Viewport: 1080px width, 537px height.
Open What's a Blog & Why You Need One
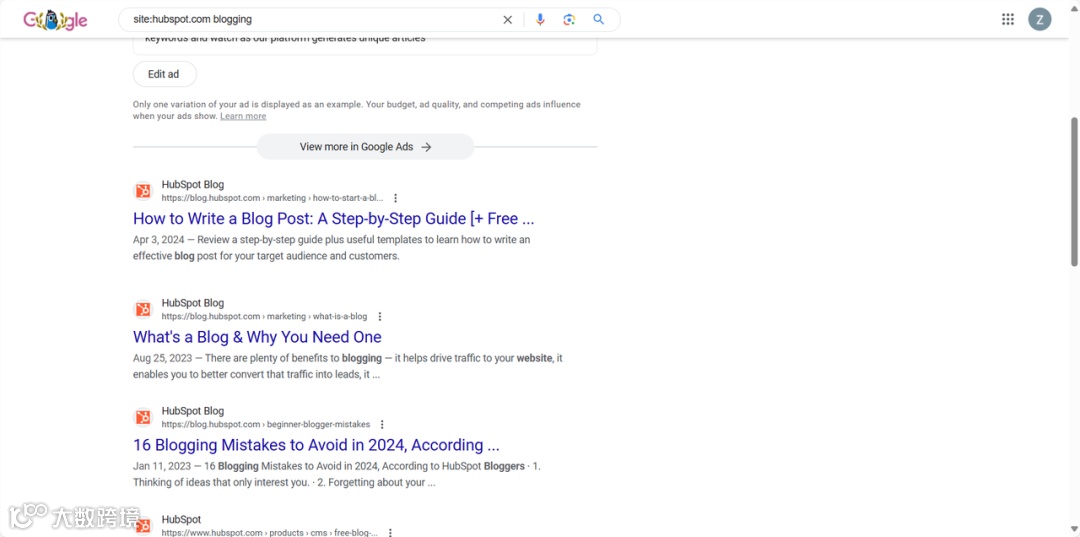(257, 337)
